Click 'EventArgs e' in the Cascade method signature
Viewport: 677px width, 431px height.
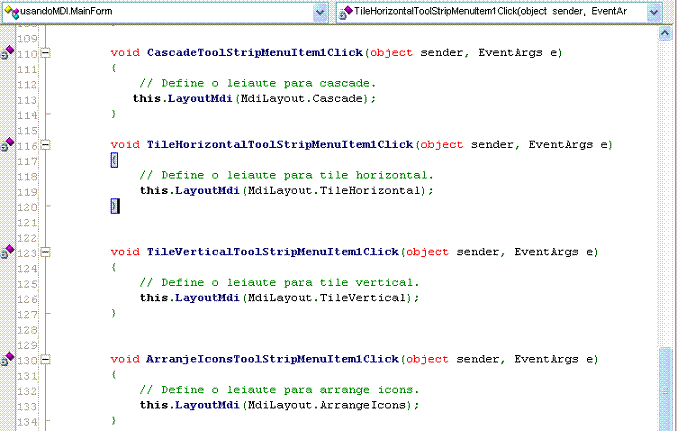pos(517,53)
